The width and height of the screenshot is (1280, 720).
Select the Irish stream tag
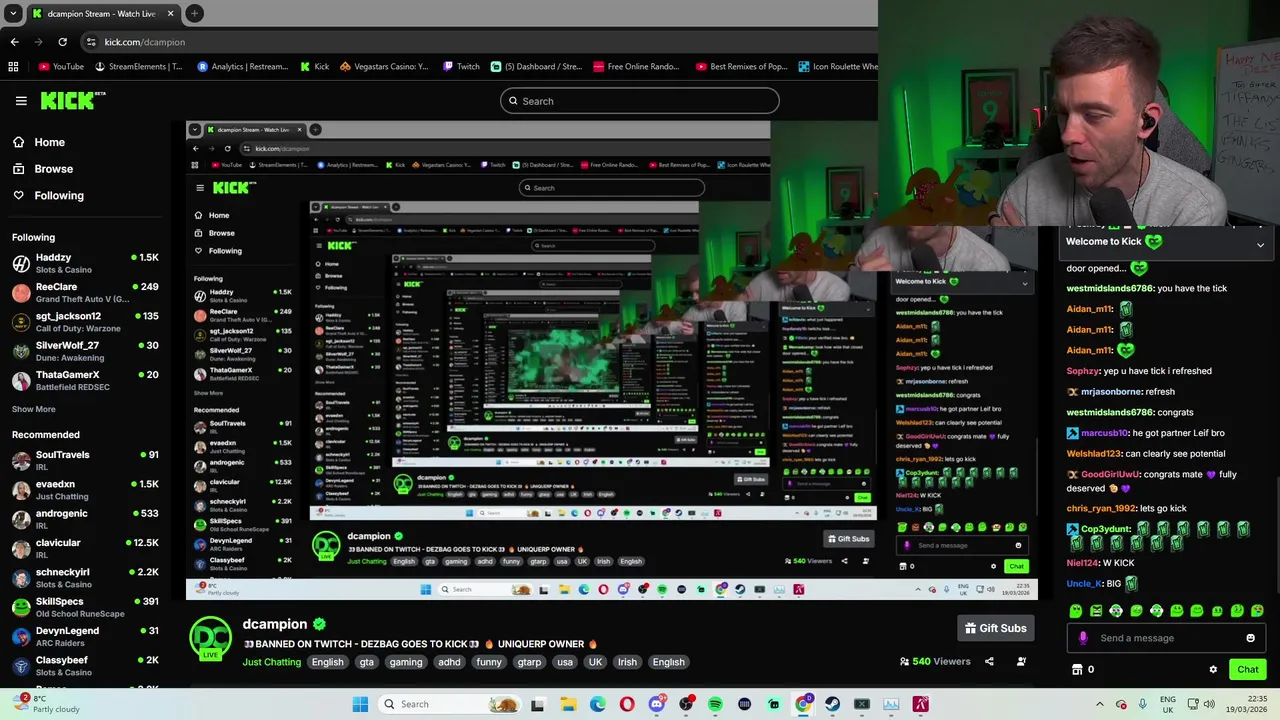627,662
